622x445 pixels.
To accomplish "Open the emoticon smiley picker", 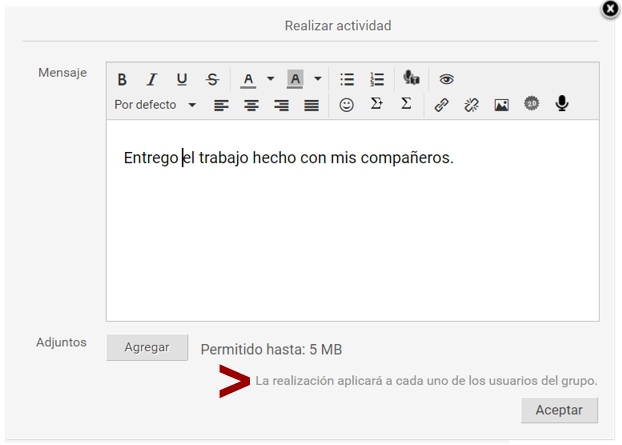I will pos(346,105).
